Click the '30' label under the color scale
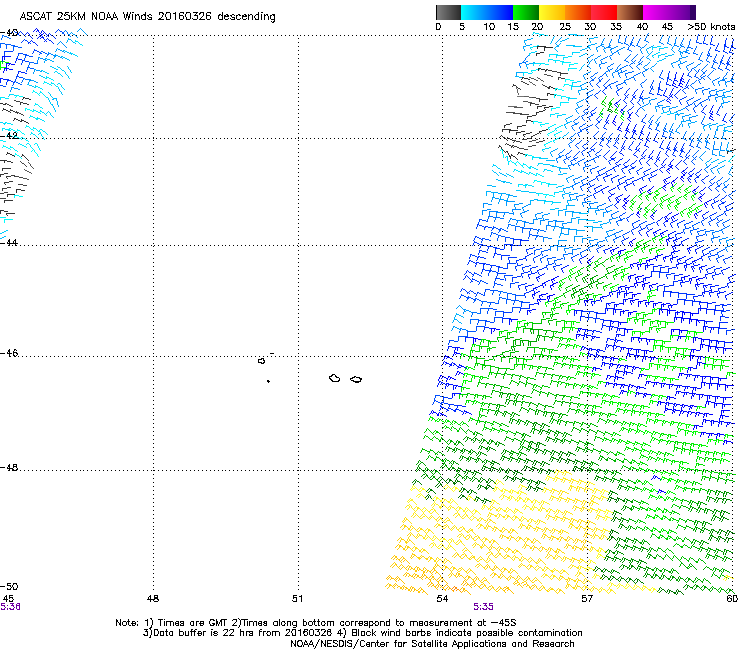Viewport: 740px width, 650px height. coord(590,27)
